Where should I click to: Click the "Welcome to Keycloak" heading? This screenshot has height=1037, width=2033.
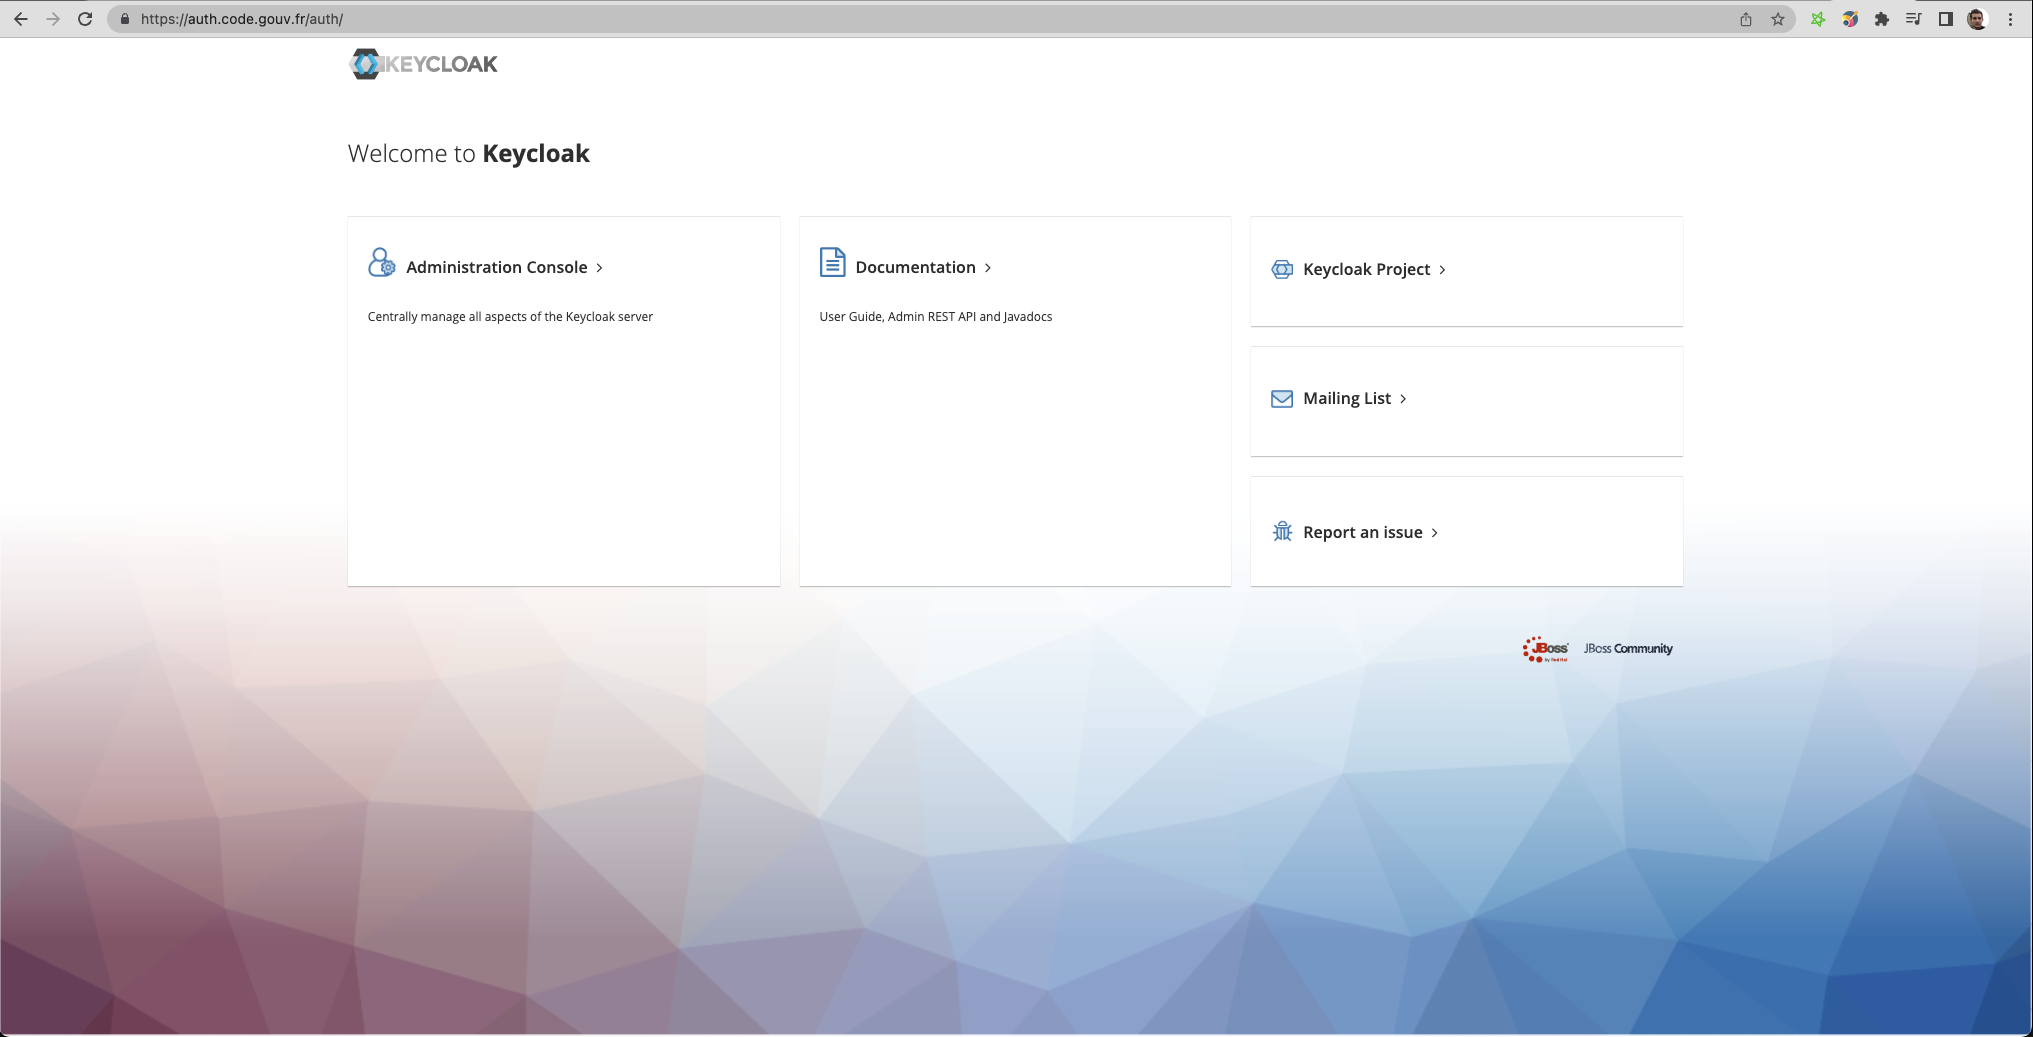(x=469, y=154)
